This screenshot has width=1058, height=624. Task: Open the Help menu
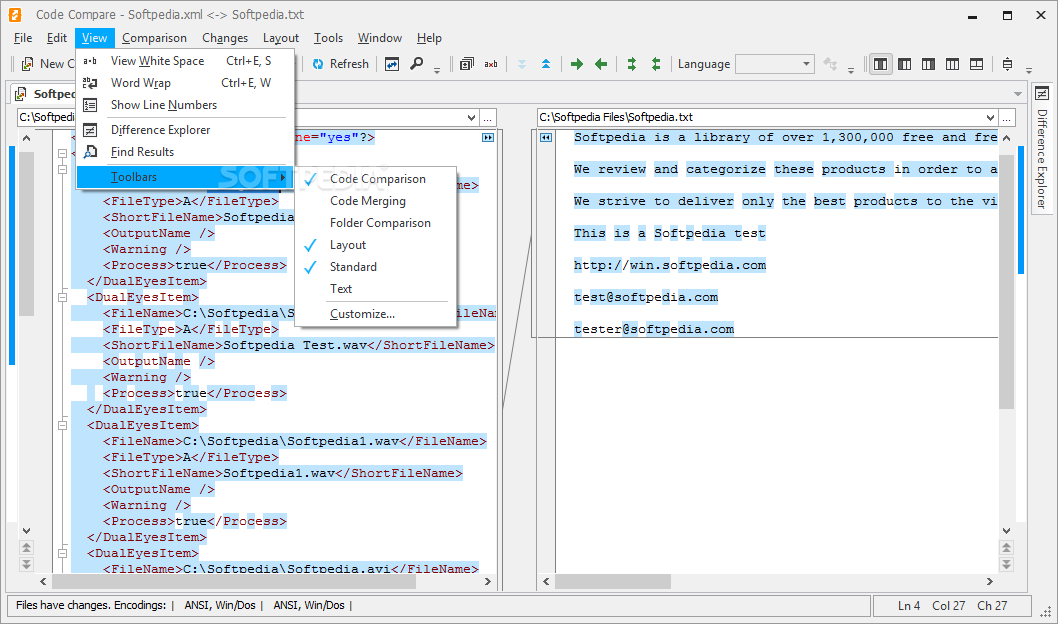429,38
